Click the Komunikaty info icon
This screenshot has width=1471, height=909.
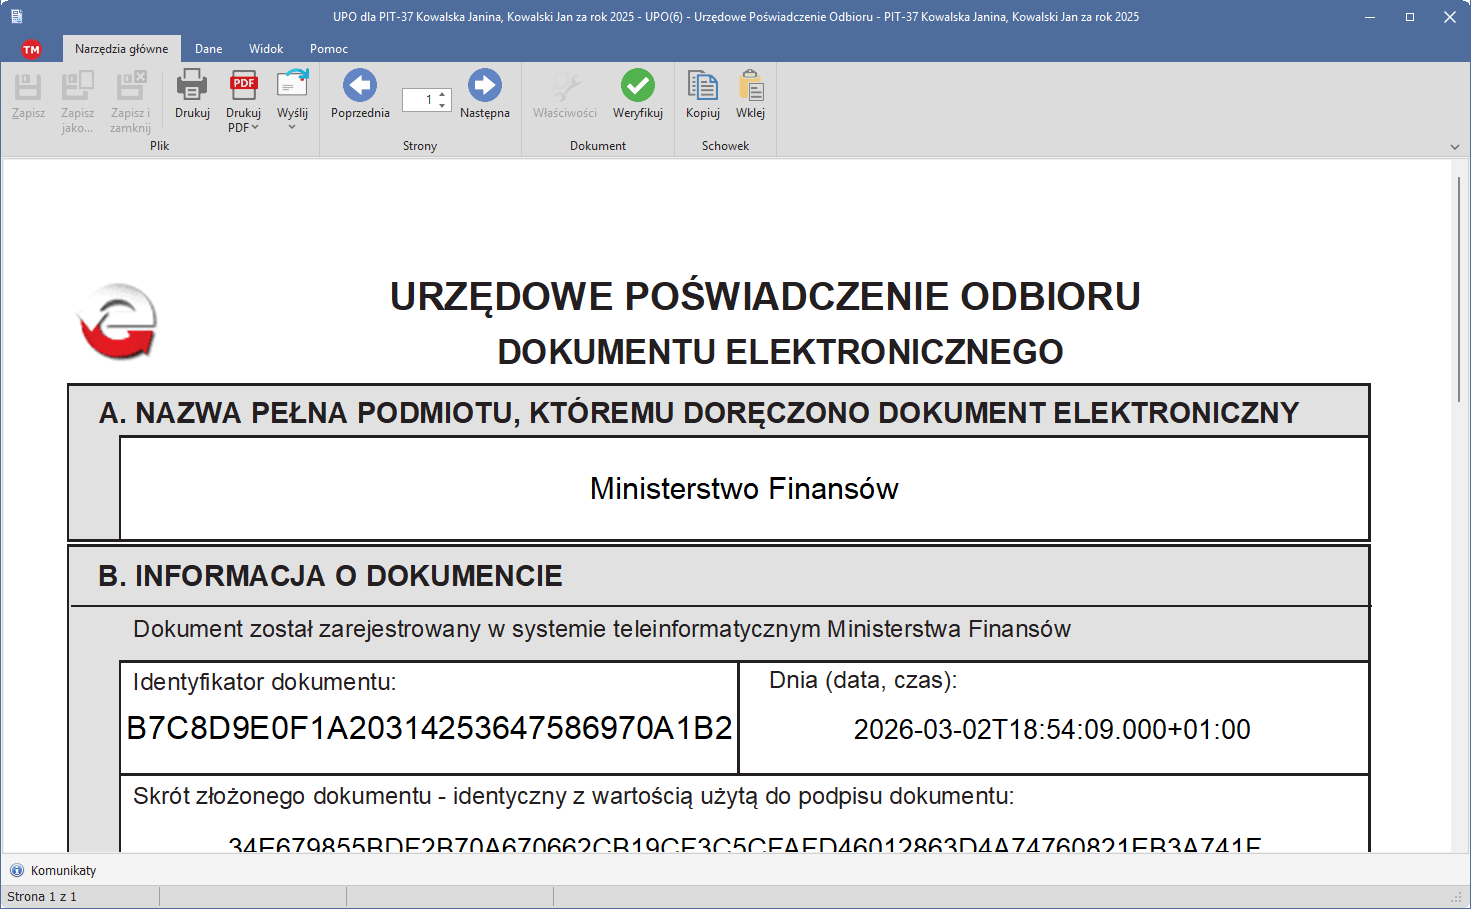(x=17, y=870)
